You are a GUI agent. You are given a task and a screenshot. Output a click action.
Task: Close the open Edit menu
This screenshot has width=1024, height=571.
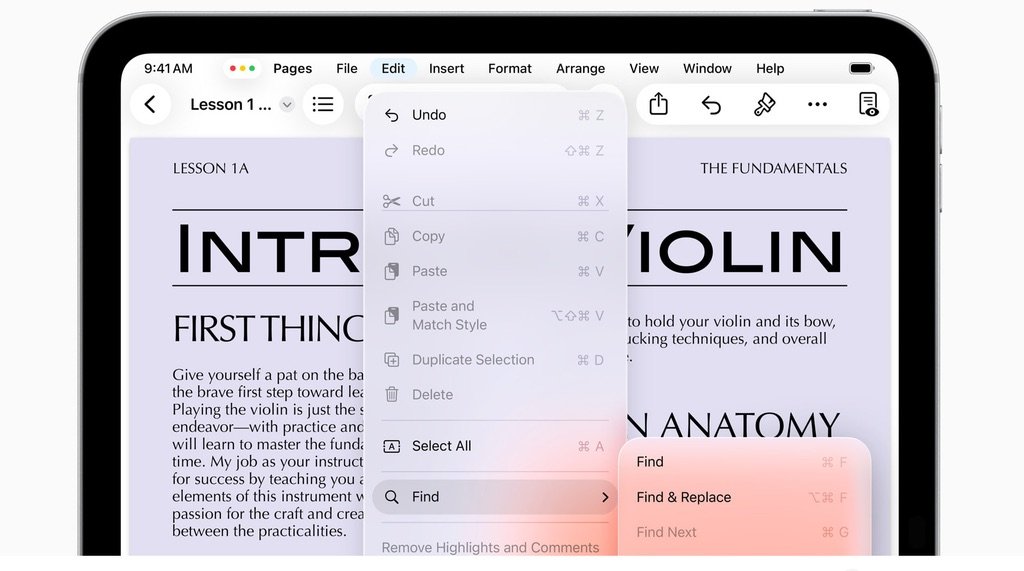(393, 69)
